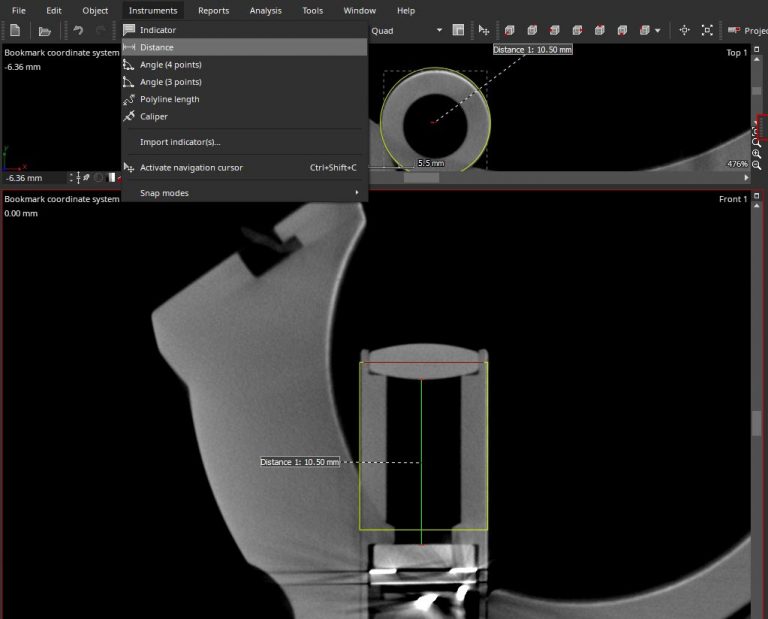768x619 pixels.
Task: Click the fit-to-view focus toolbar icon
Action: tap(707, 30)
